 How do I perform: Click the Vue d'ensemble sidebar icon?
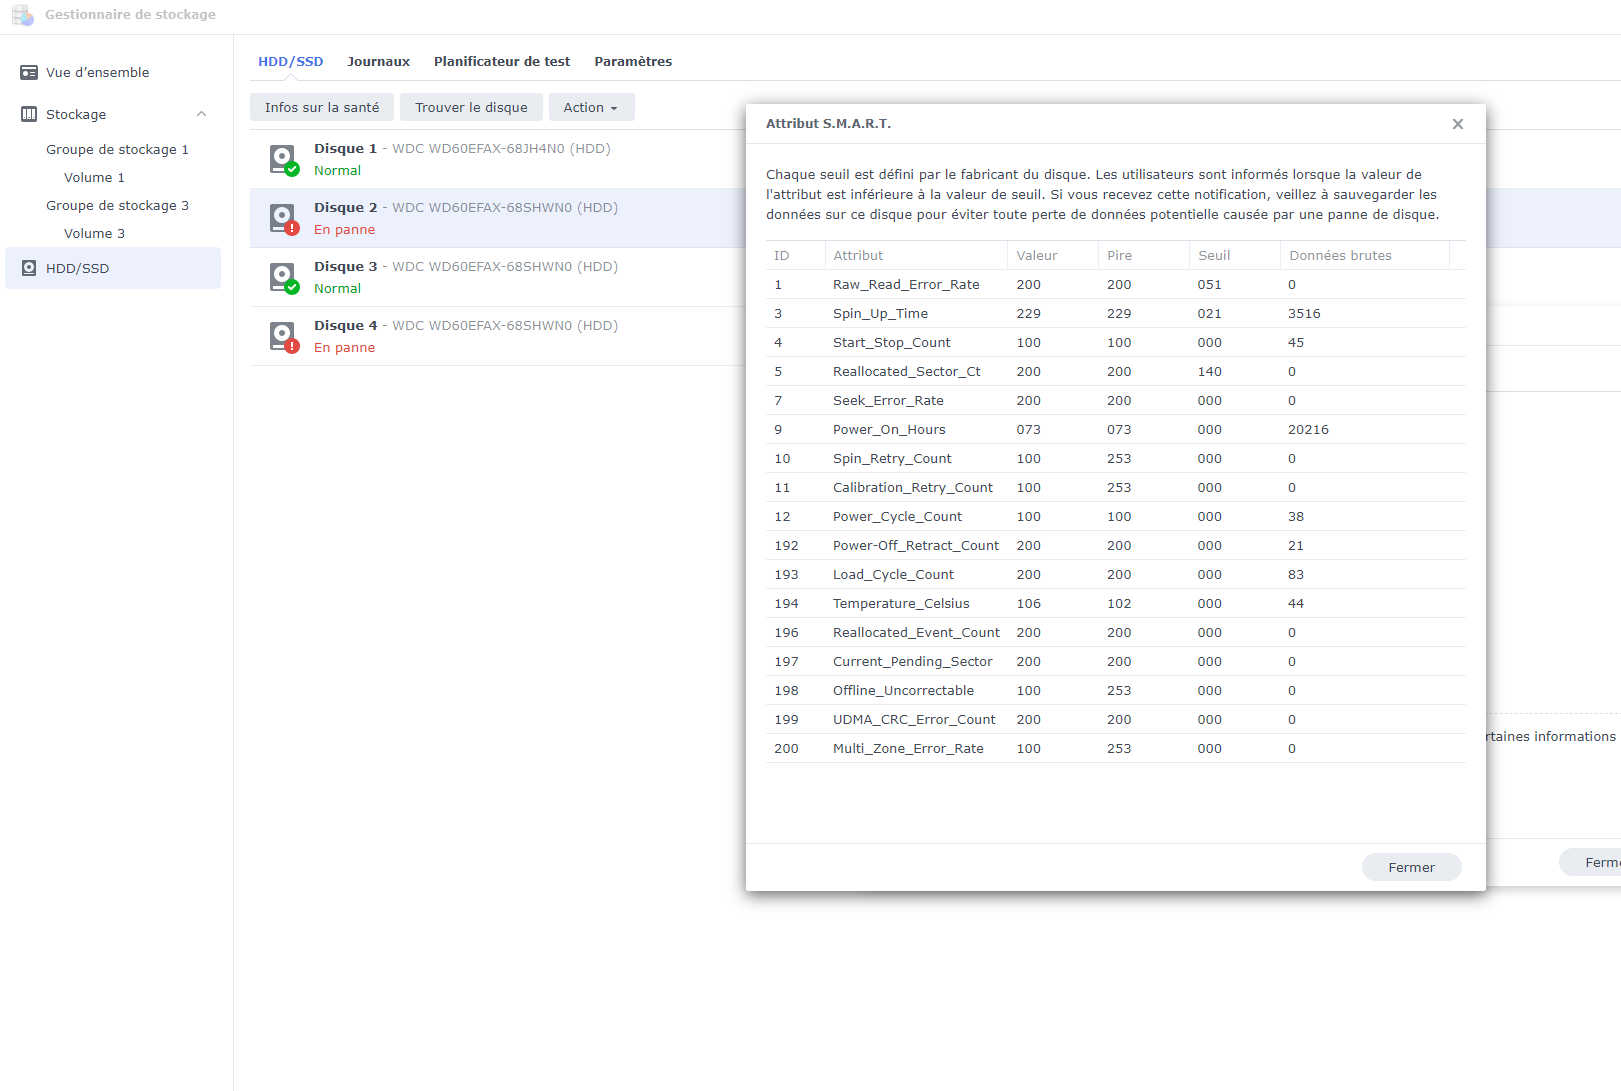pos(29,73)
